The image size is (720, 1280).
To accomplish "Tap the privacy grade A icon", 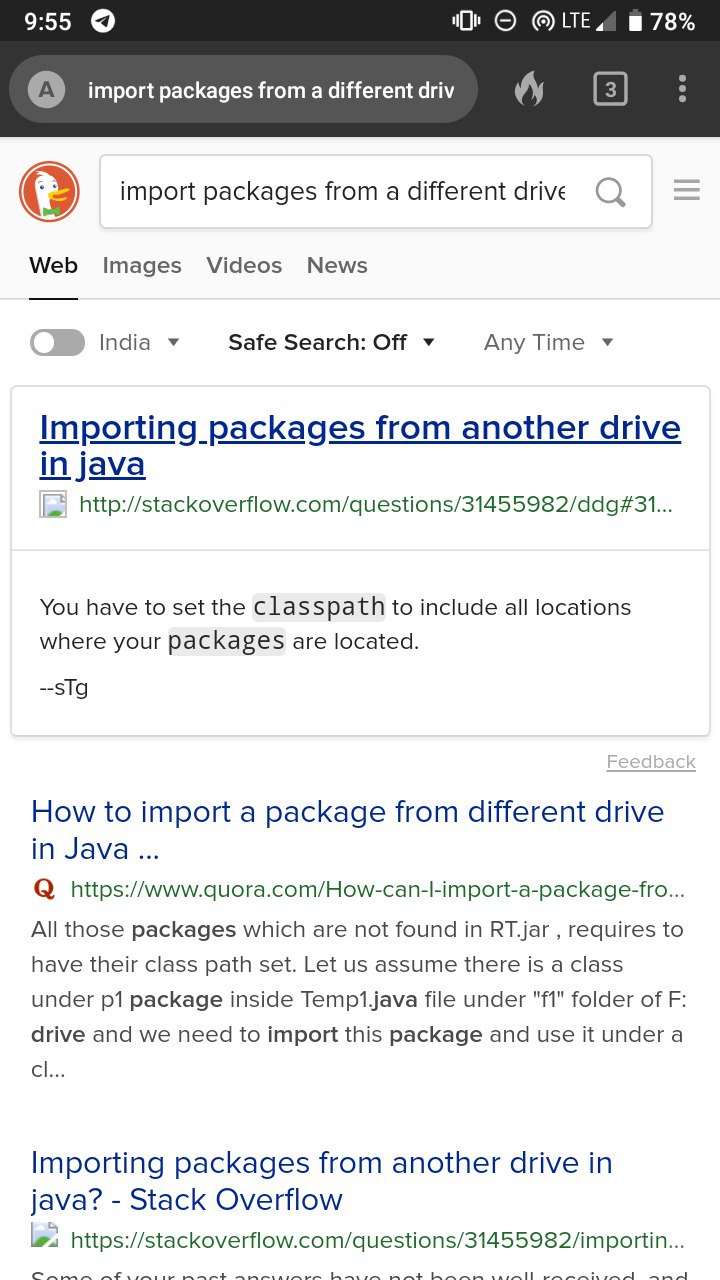I will (x=46, y=90).
